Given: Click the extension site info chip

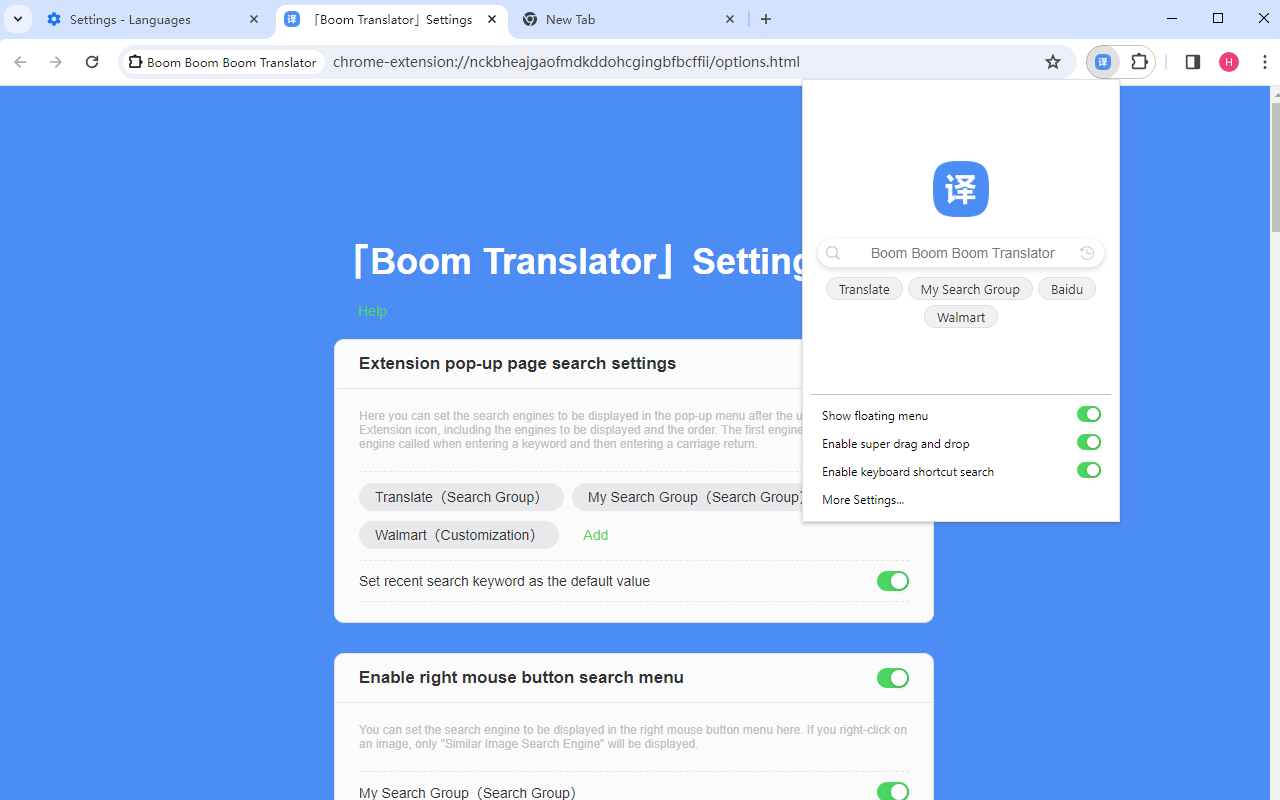Looking at the screenshot, I should pyautogui.click(x=223, y=62).
